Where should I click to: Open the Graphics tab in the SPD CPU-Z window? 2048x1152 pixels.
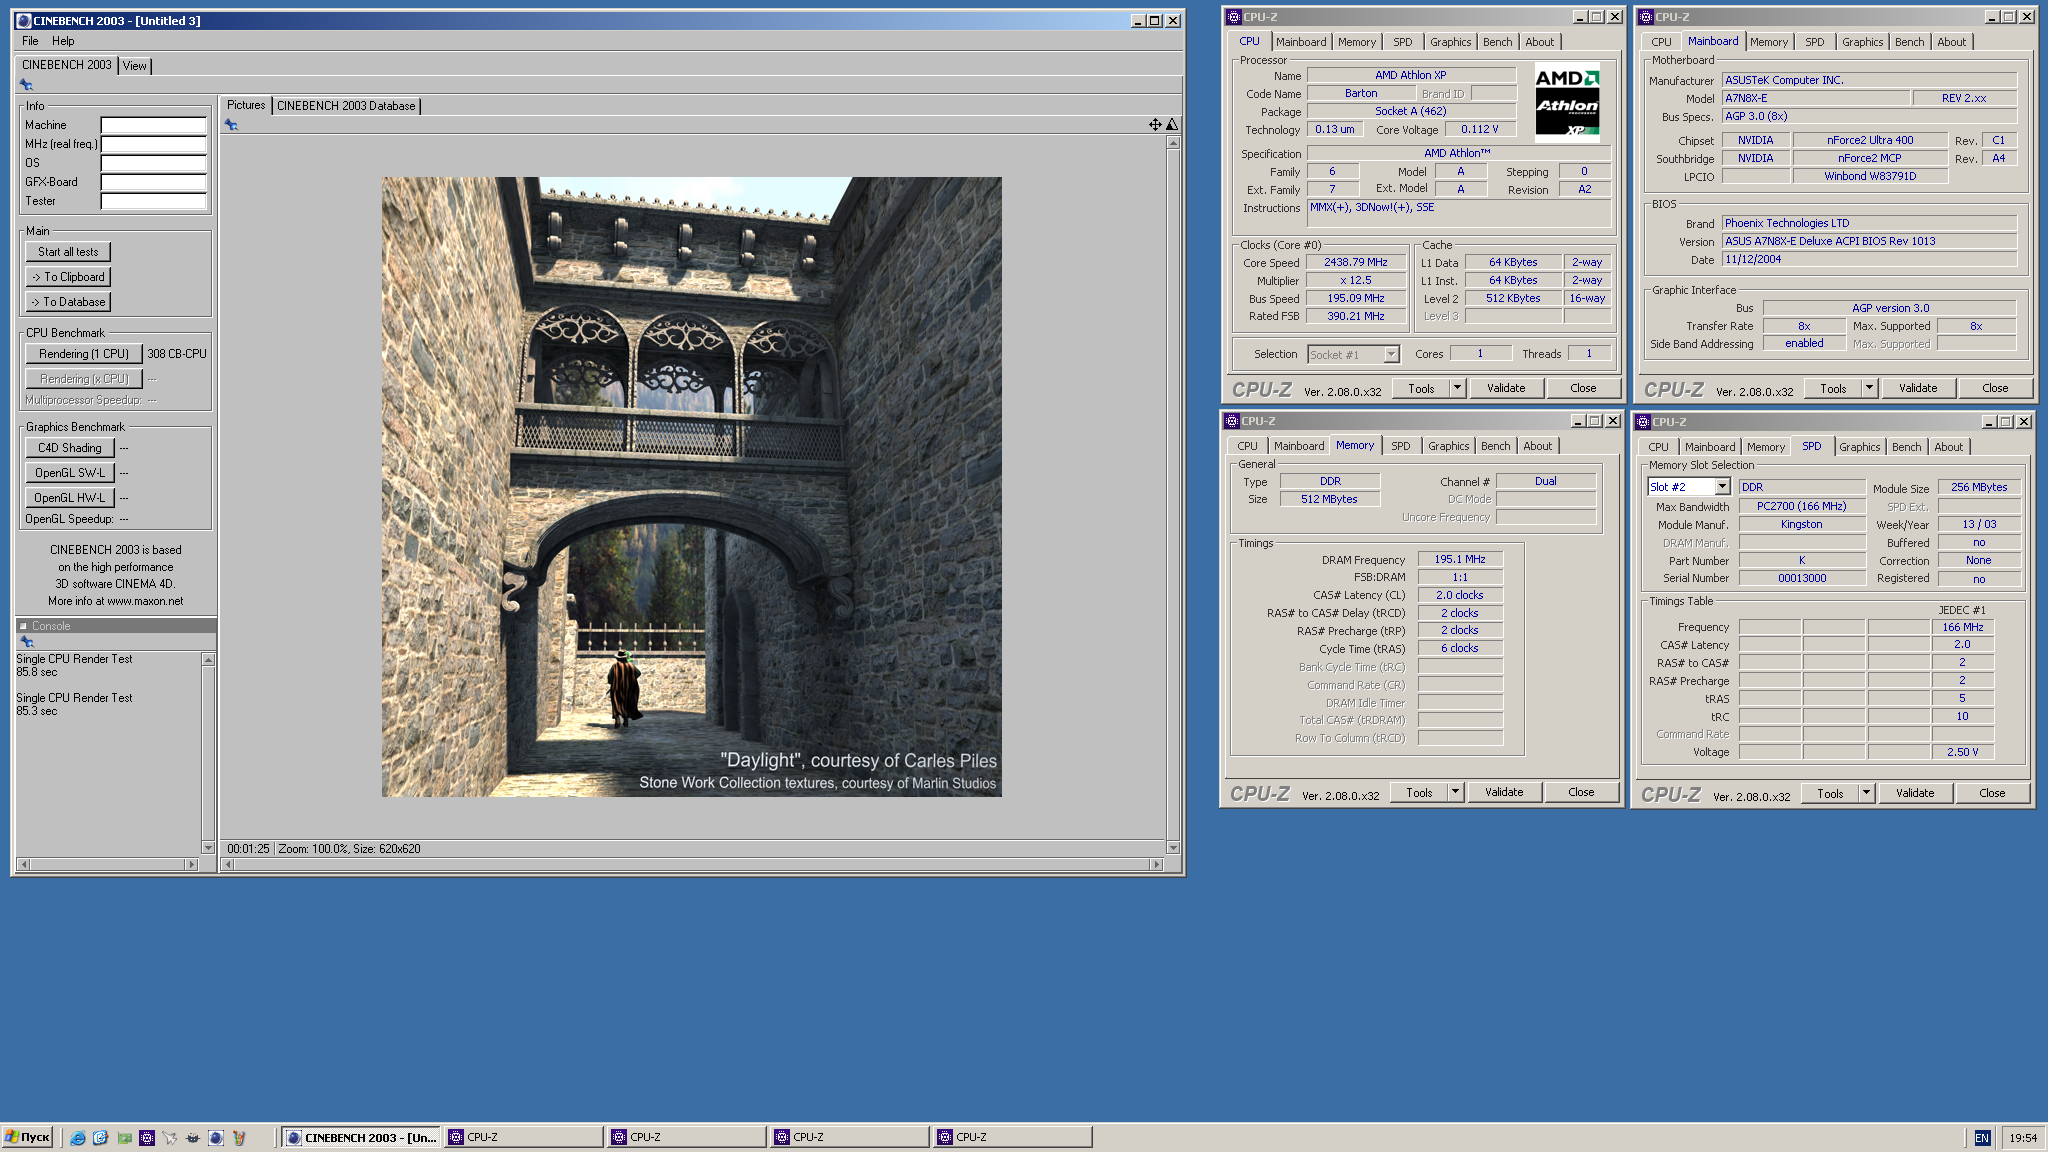pos(1860,447)
